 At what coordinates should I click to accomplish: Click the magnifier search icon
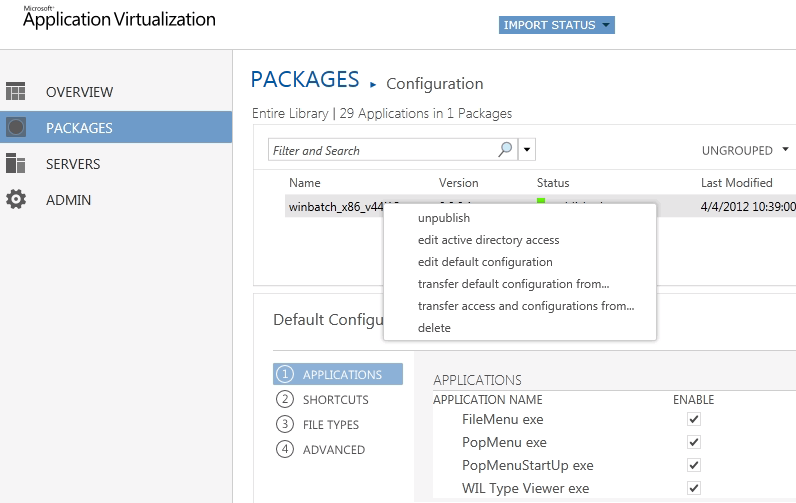point(505,150)
